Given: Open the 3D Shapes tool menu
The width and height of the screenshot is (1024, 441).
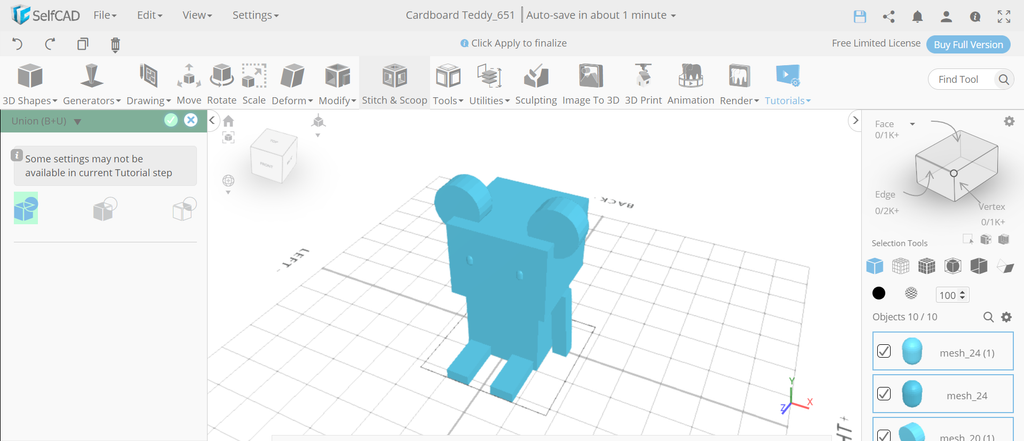Looking at the screenshot, I should click(x=30, y=85).
